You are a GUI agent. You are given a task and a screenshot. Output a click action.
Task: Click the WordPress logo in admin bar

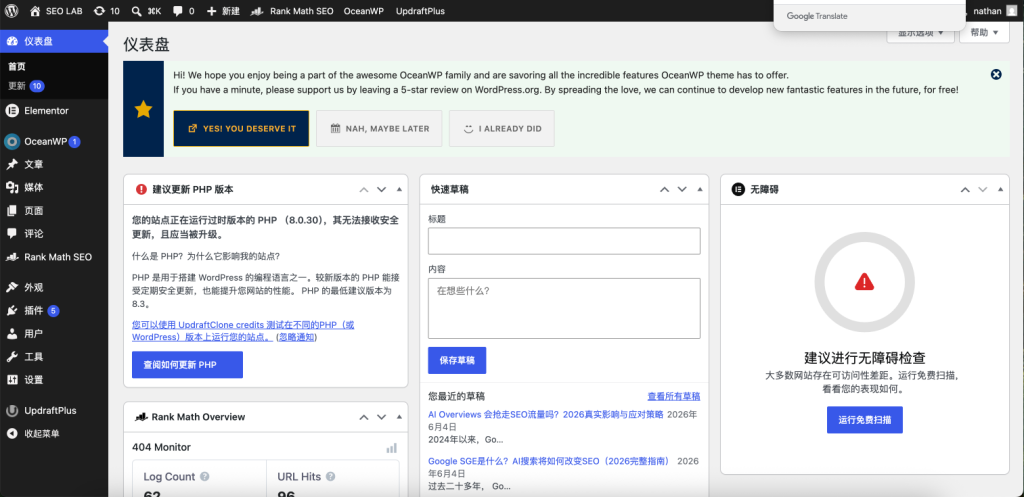pos(13,11)
